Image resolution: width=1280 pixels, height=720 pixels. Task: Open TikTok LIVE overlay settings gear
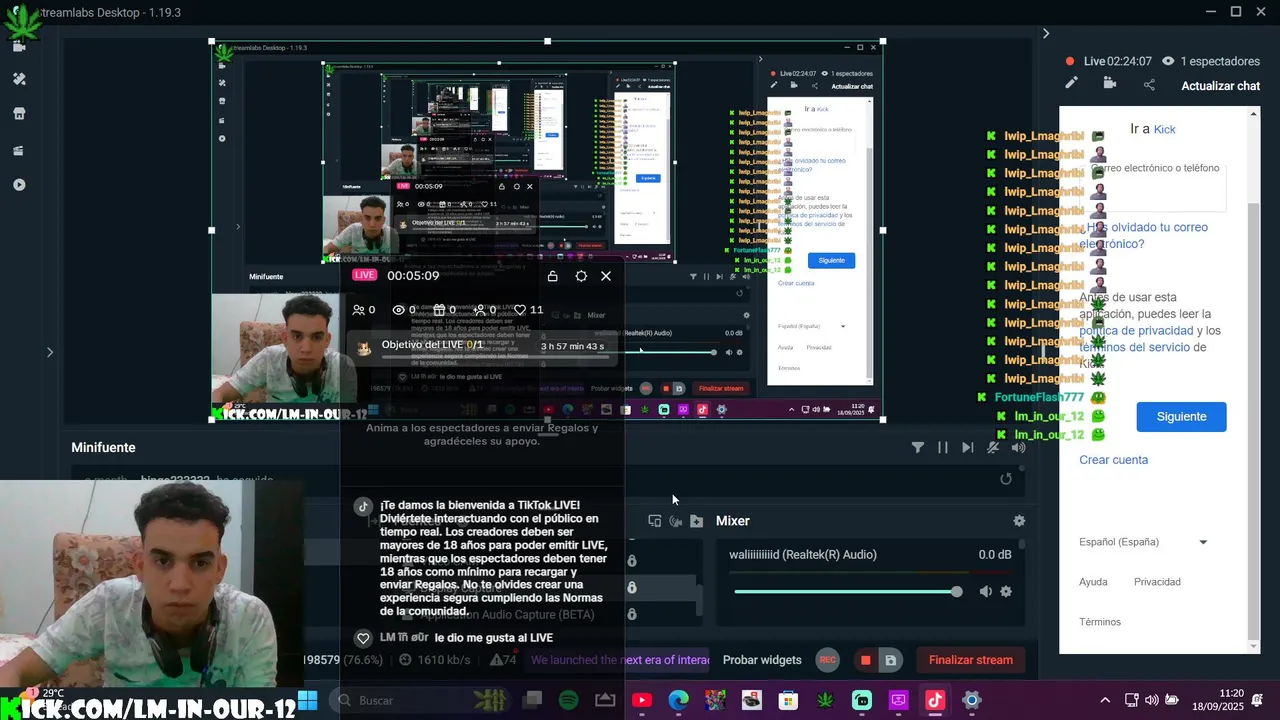(x=581, y=276)
